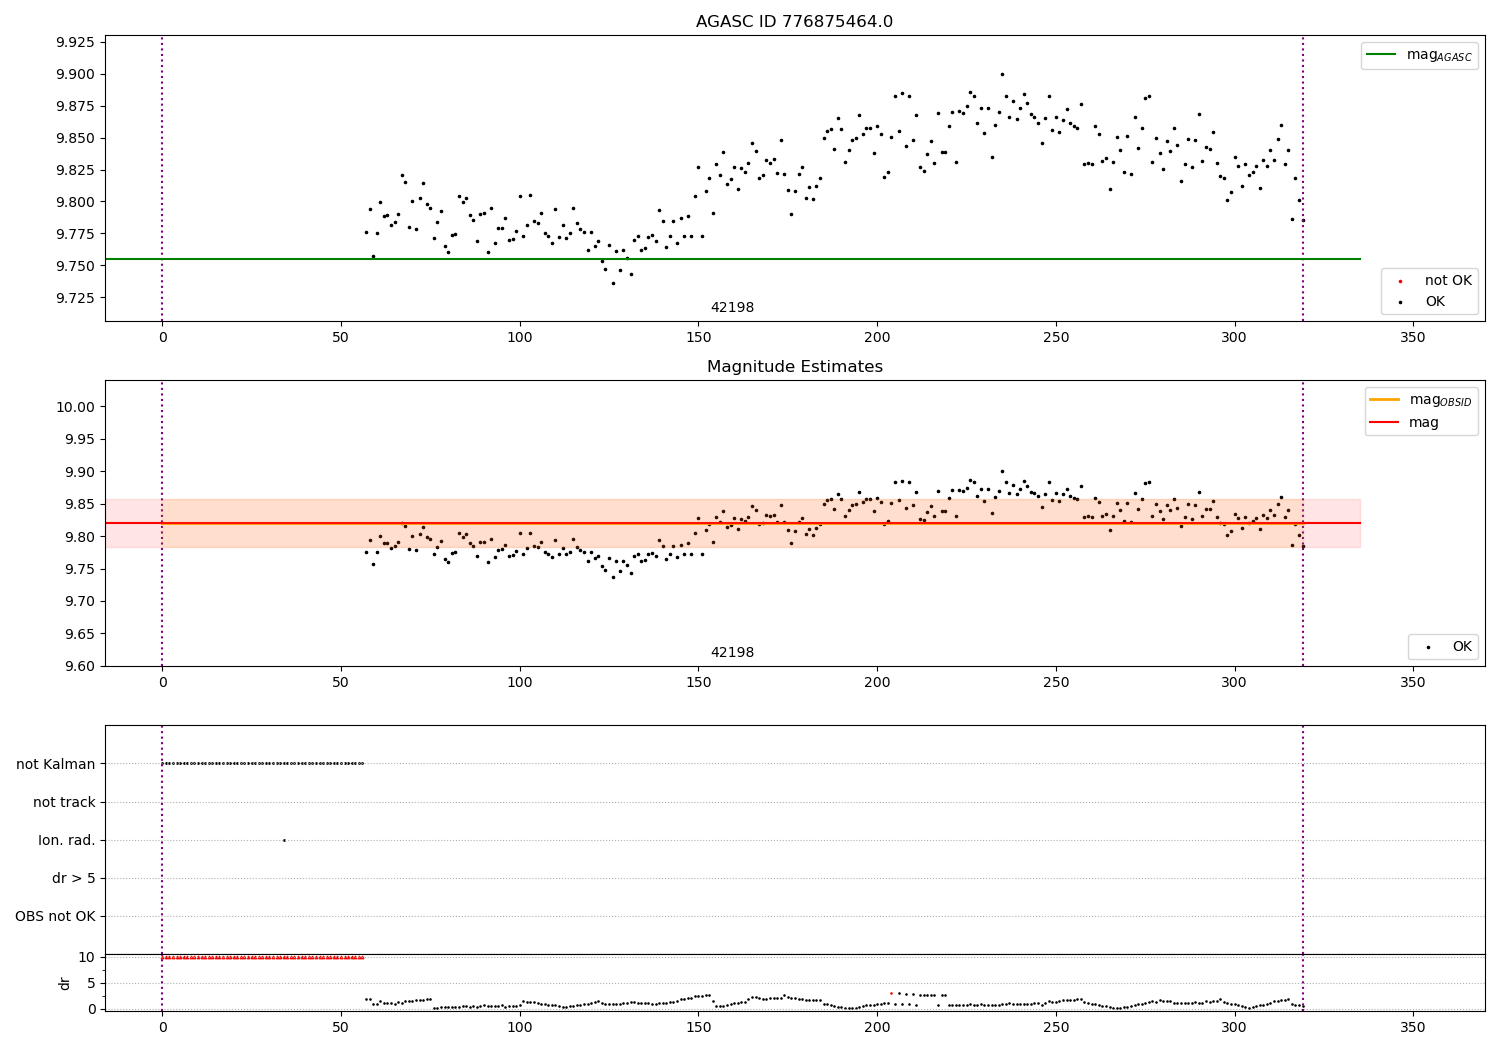Click the y-axis tick 9.95
Viewport: 1500px width, 1050px height.
(80, 440)
